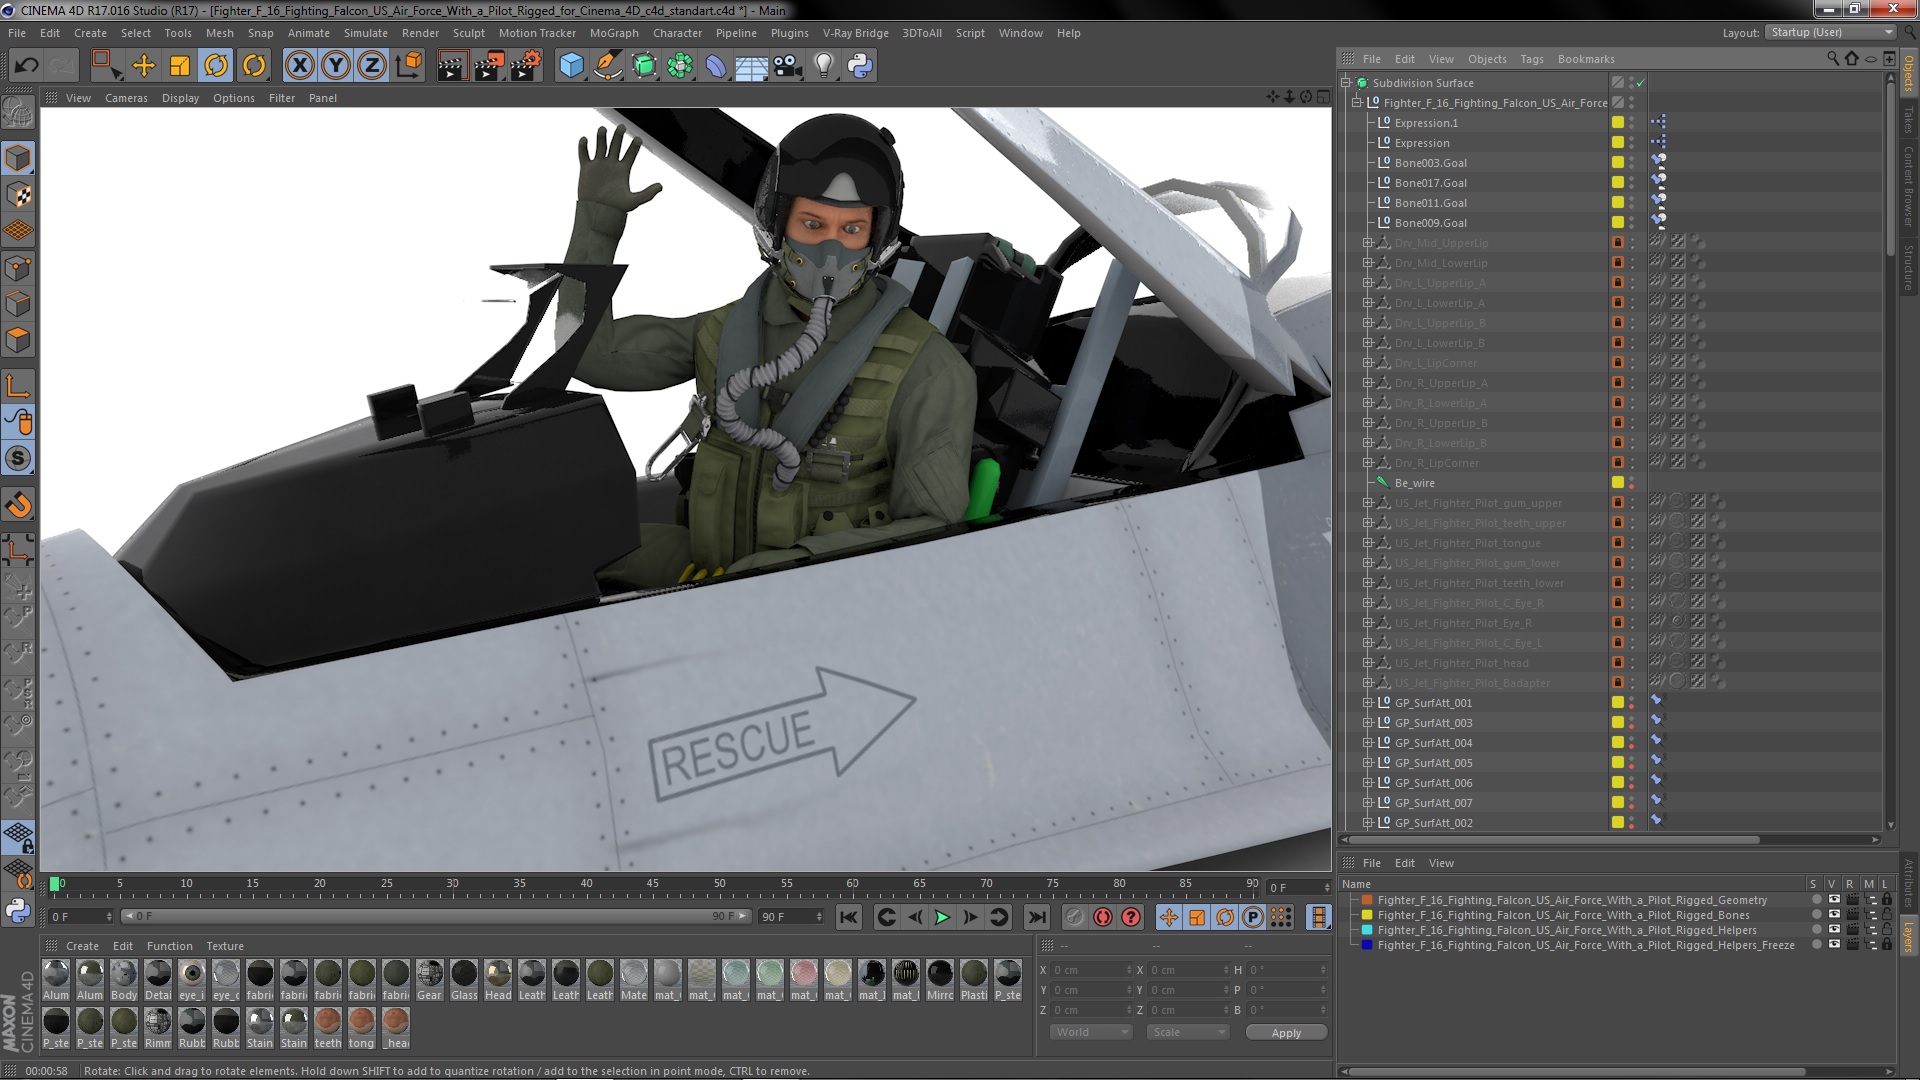Click the Python script icon in toolbar
The image size is (1920, 1080).
[860, 66]
